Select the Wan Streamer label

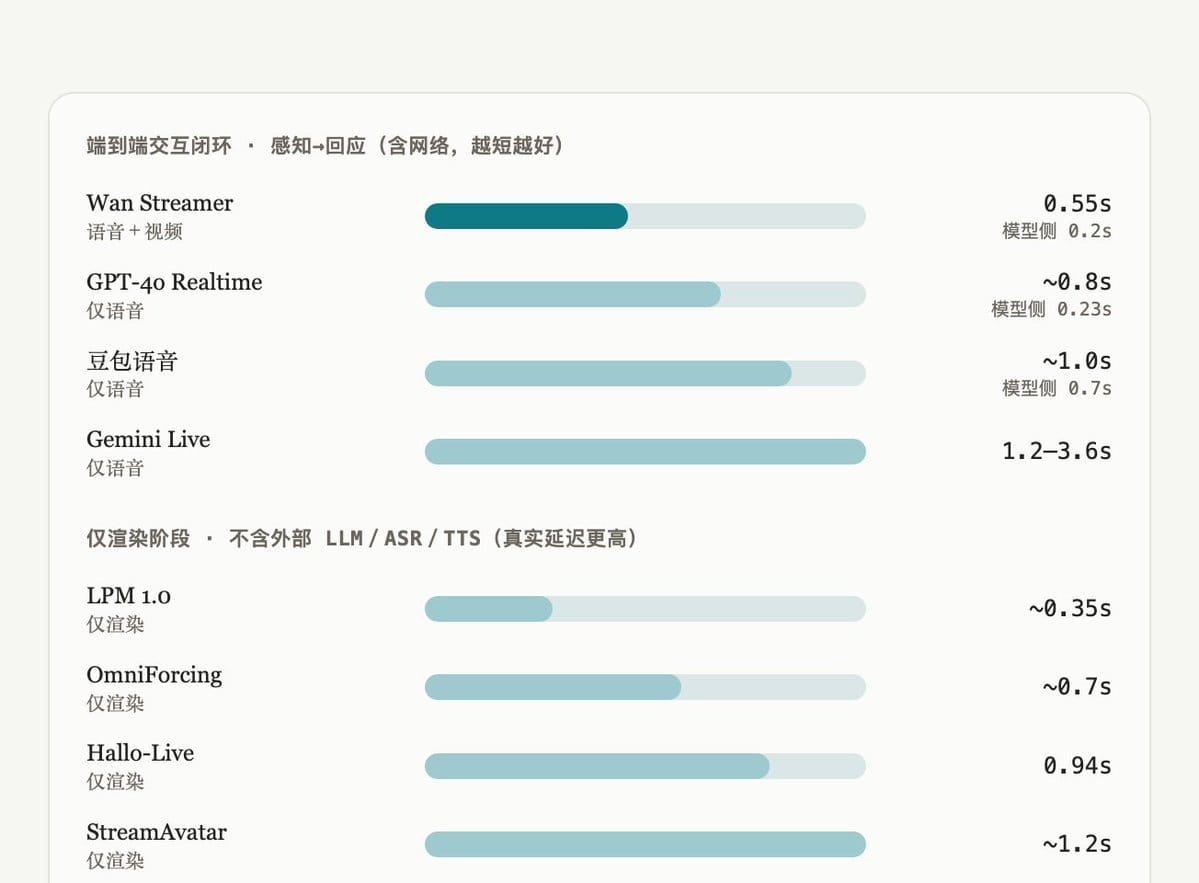pyautogui.click(x=160, y=203)
